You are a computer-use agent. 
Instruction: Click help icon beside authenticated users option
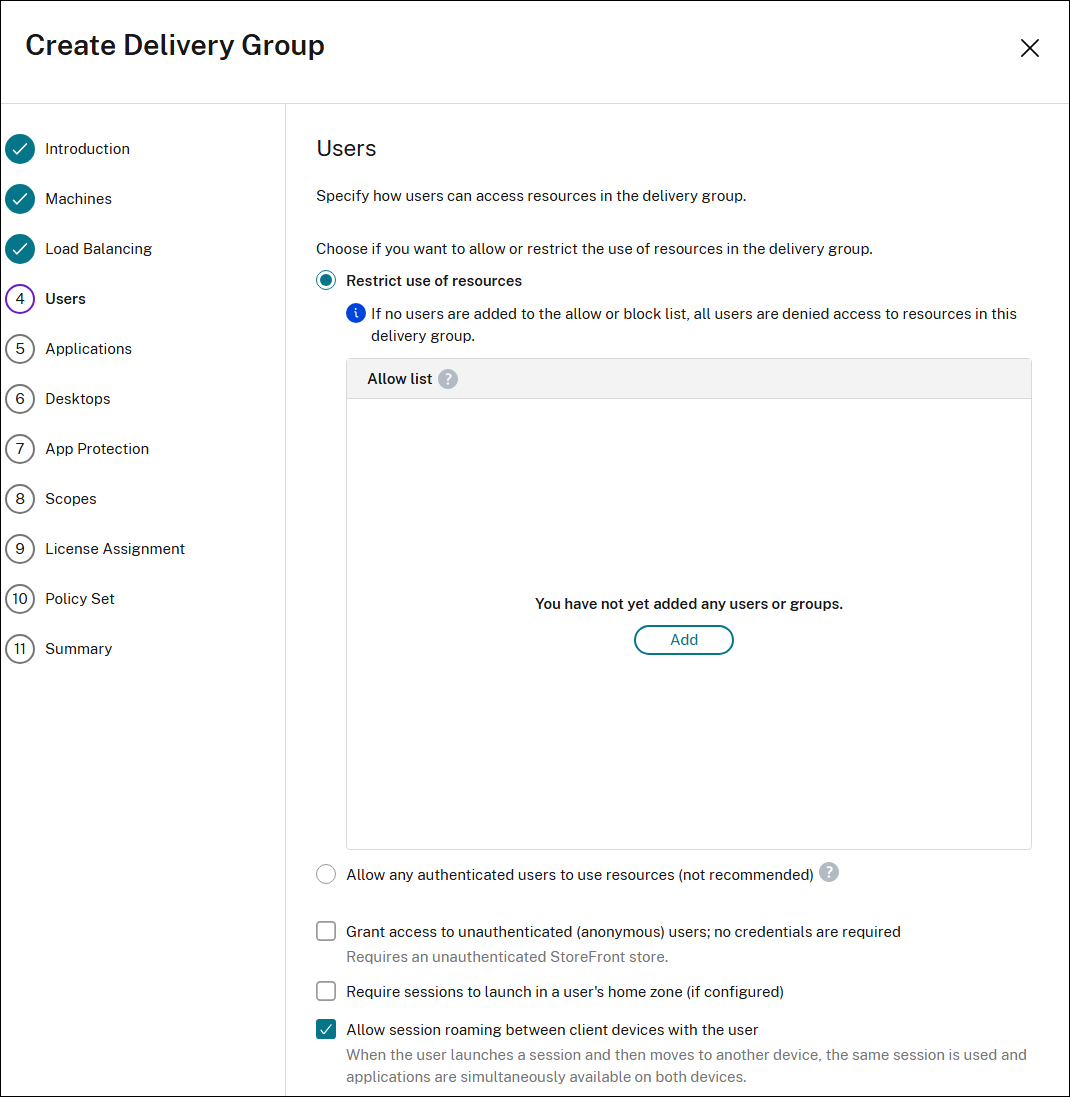pos(829,873)
